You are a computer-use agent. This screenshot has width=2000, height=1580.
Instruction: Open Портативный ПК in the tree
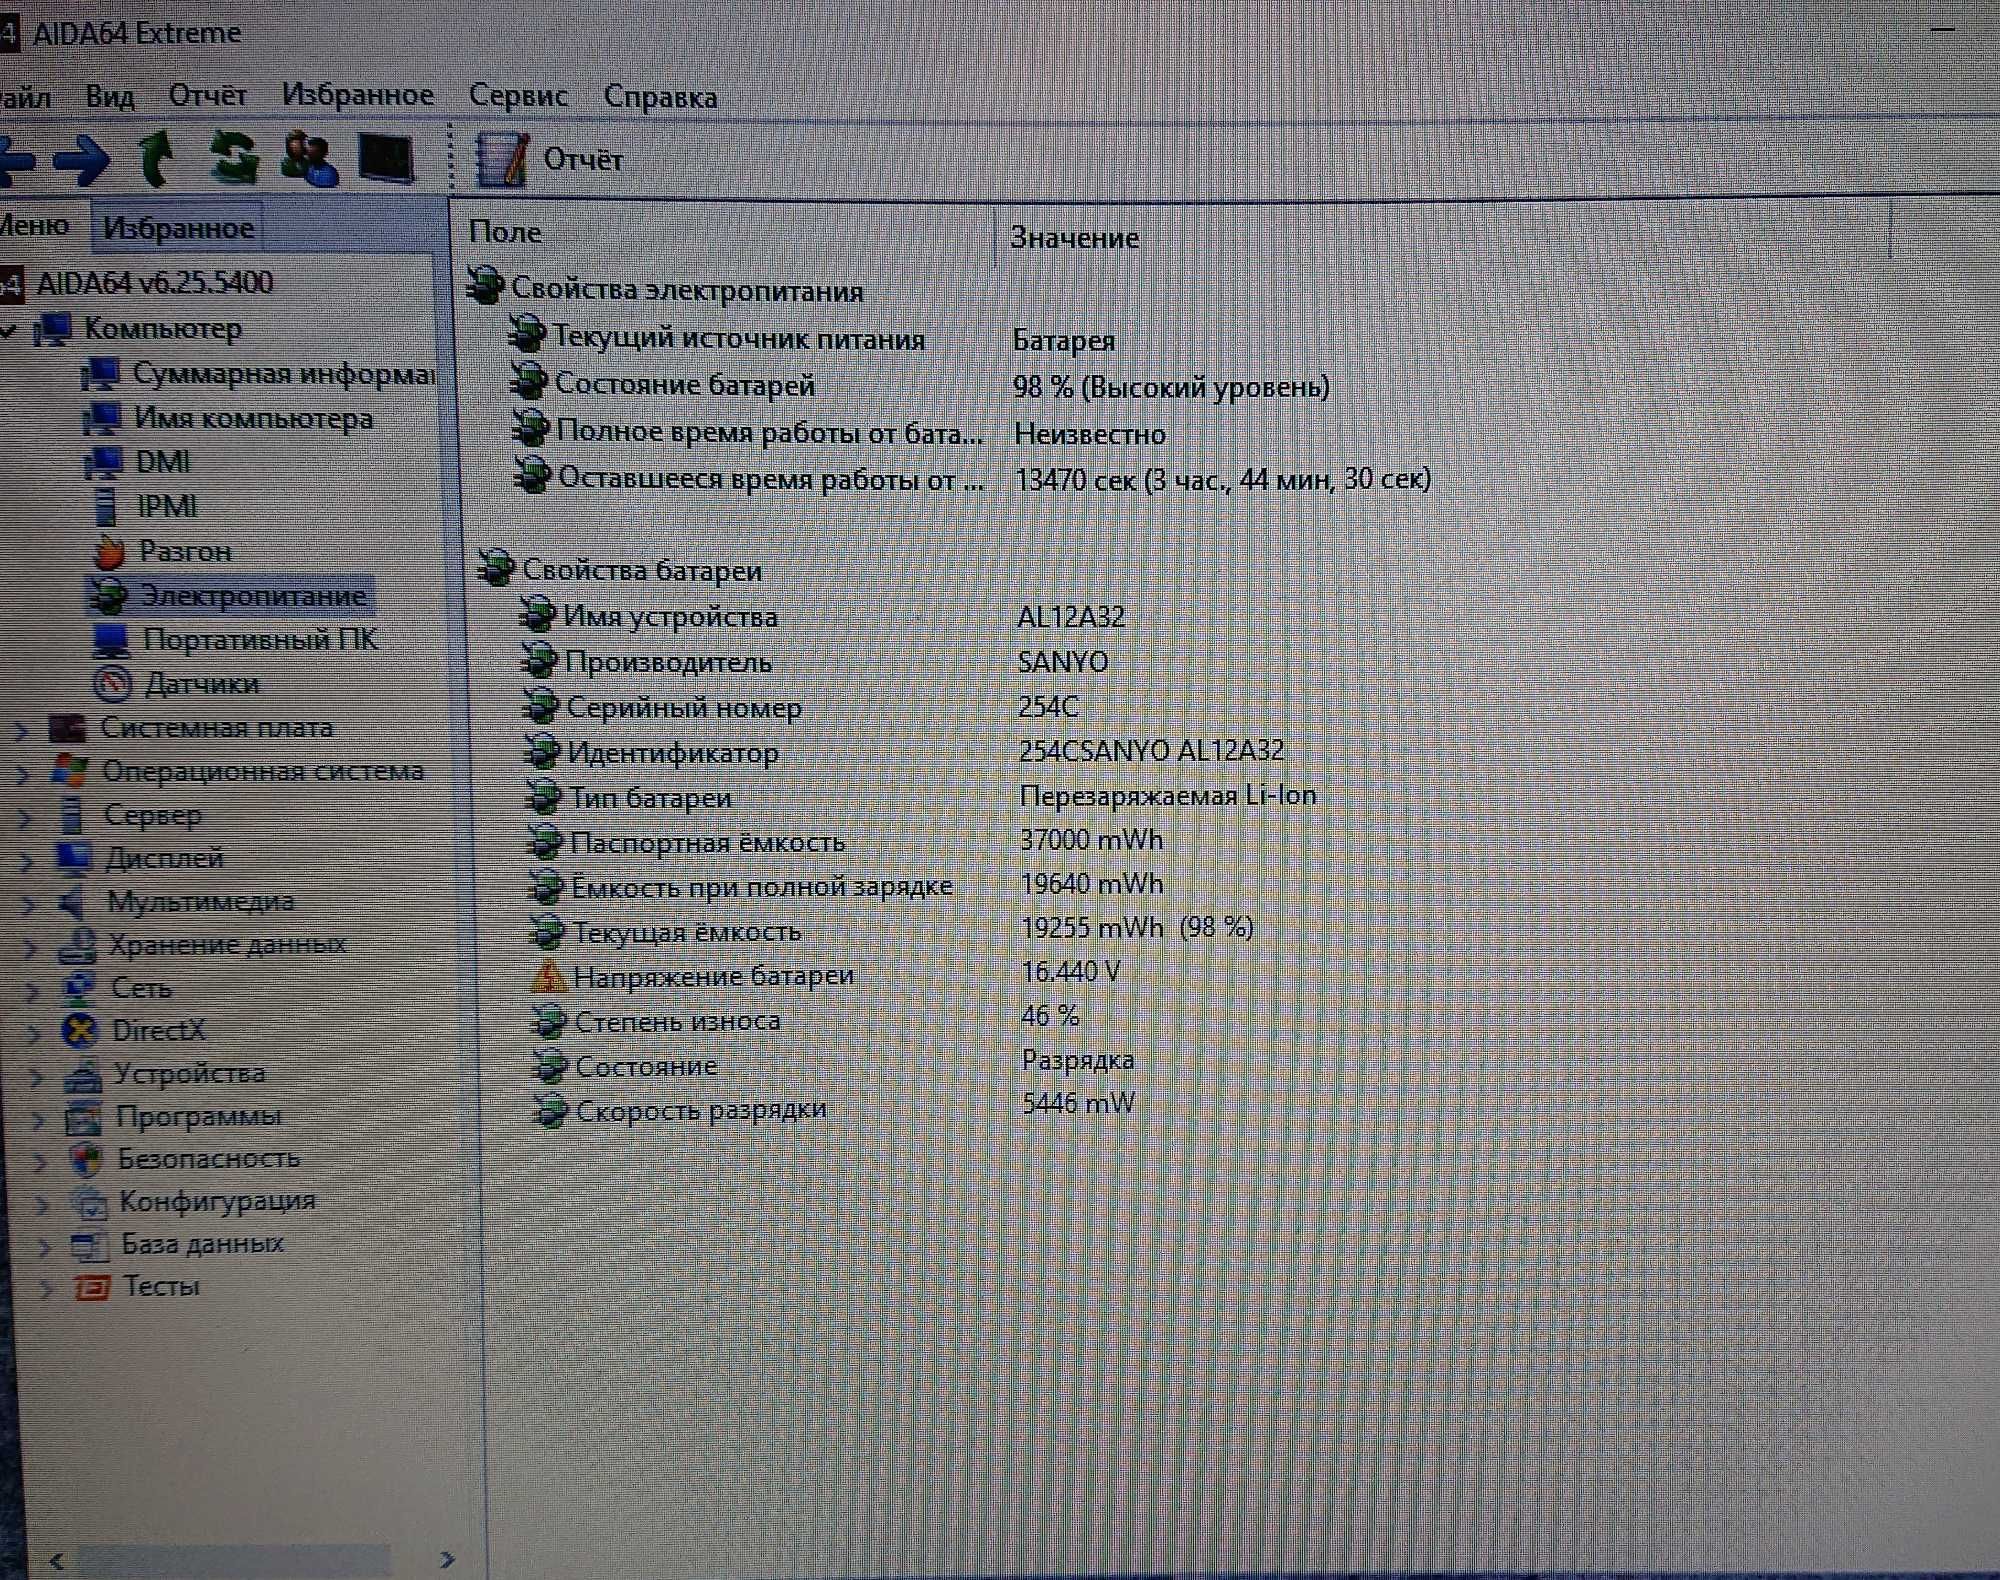click(260, 640)
